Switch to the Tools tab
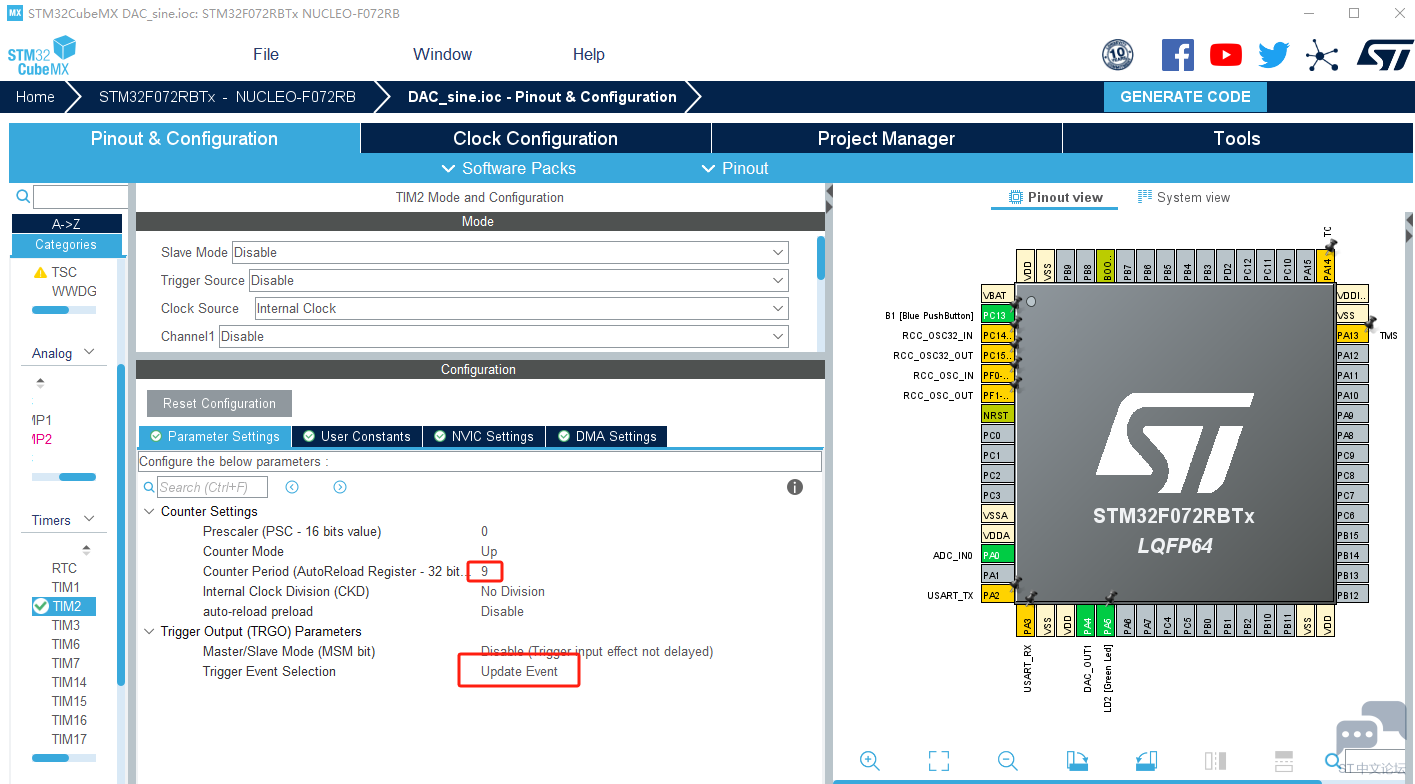The width and height of the screenshot is (1415, 784). pyautogui.click(x=1237, y=139)
